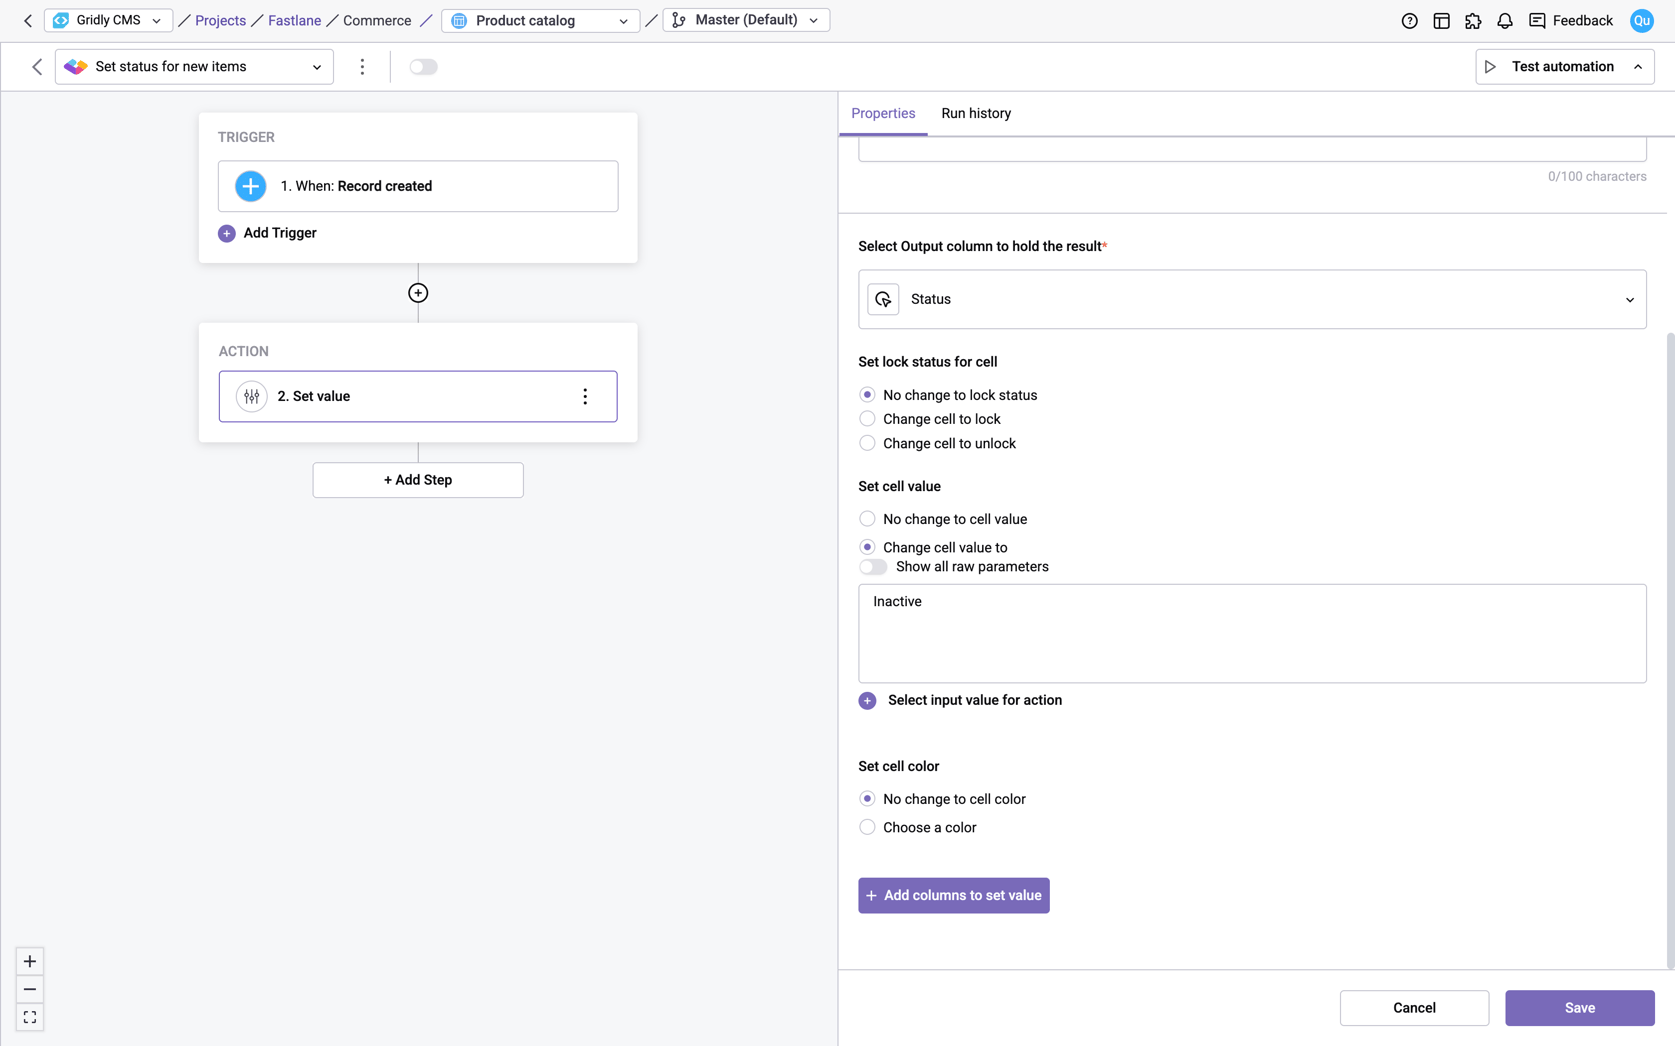
Task: Click the Commerce breadcrumb
Action: tap(377, 20)
